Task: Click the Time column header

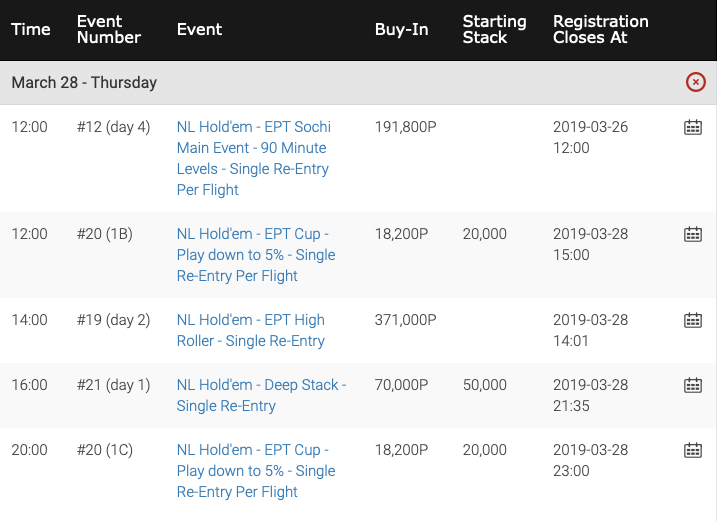Action: tap(31, 29)
